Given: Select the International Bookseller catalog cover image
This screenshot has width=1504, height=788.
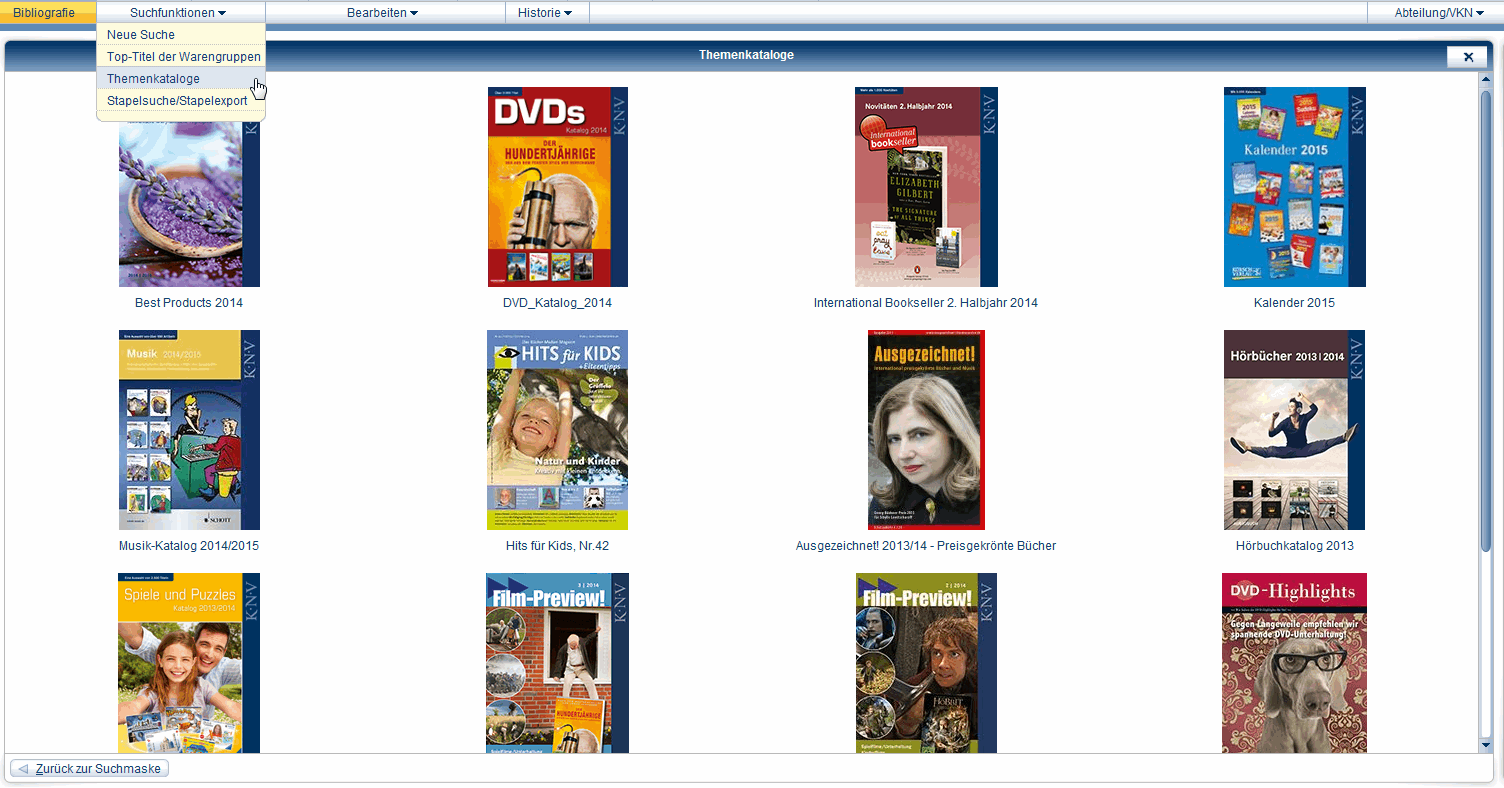Looking at the screenshot, I should [x=926, y=187].
